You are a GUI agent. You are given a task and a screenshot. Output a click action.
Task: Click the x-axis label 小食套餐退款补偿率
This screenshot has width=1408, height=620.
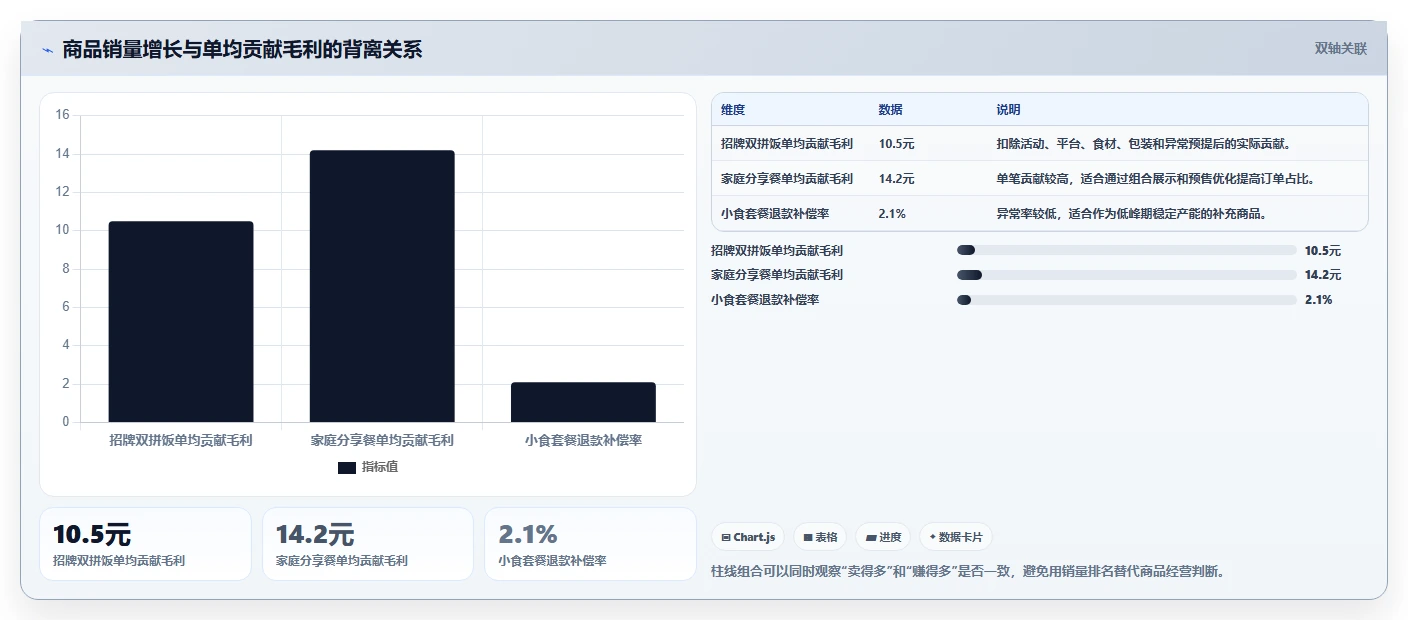click(583, 440)
